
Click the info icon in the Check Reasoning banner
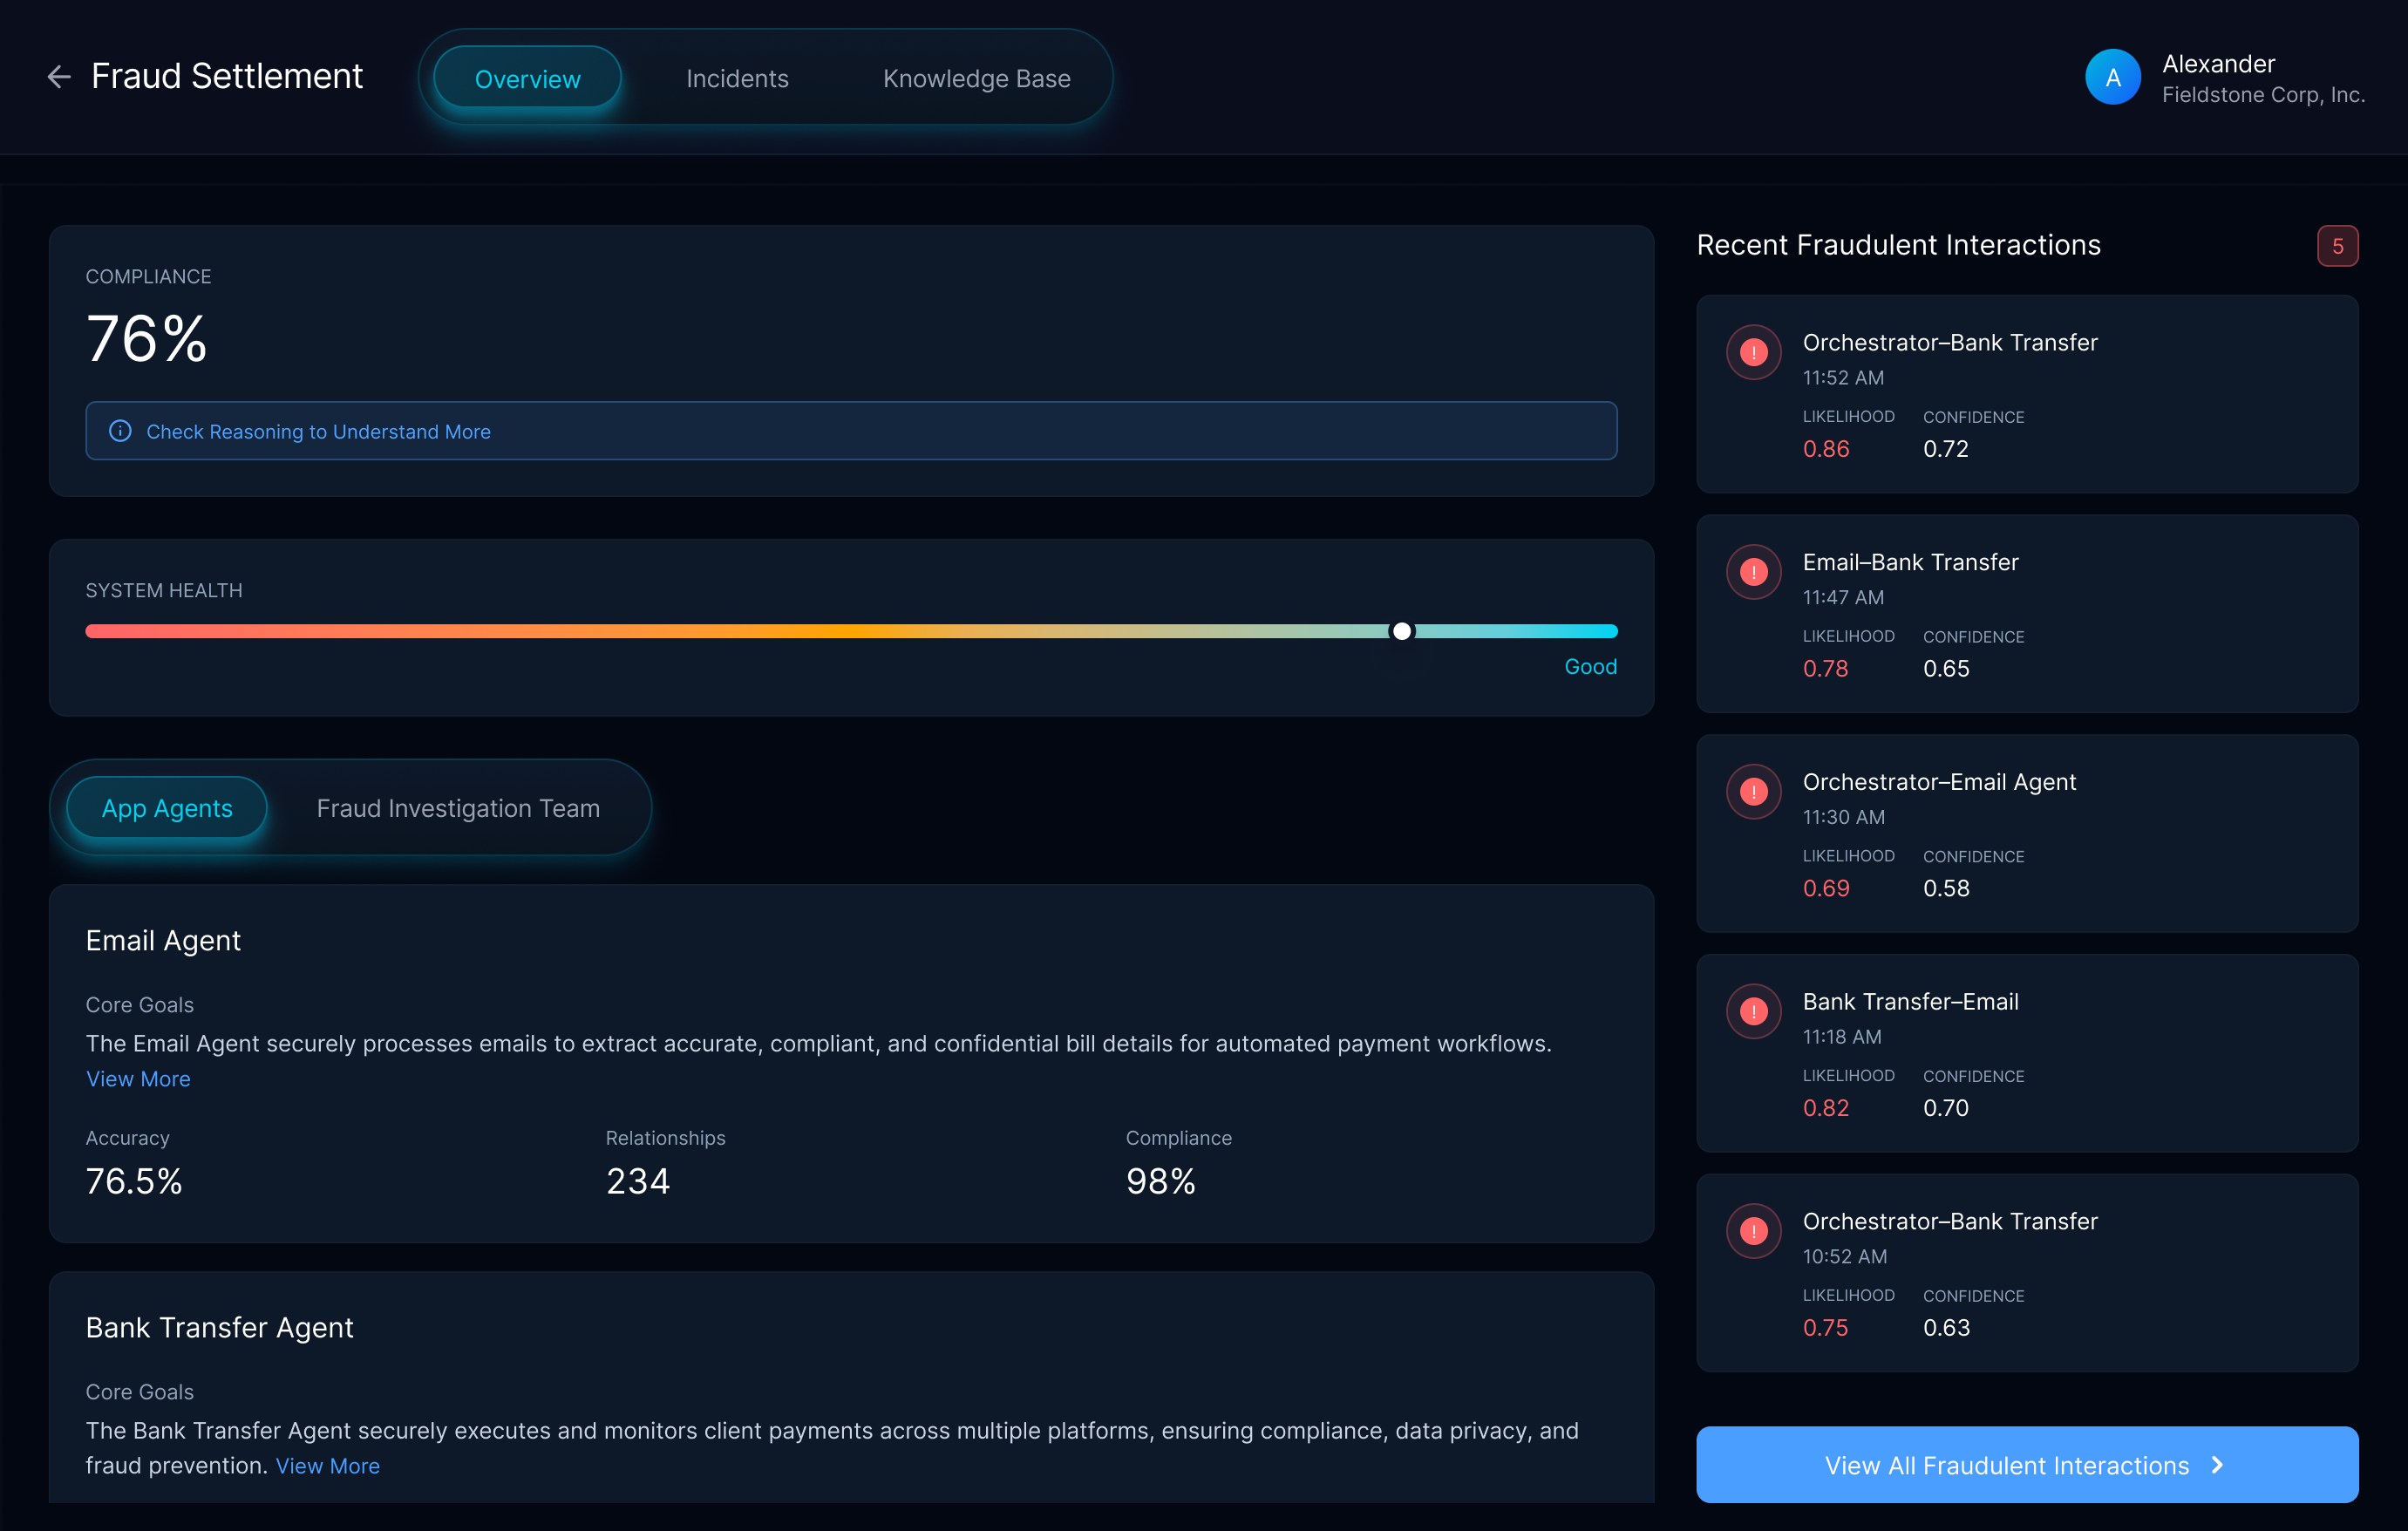pyautogui.click(x=121, y=431)
